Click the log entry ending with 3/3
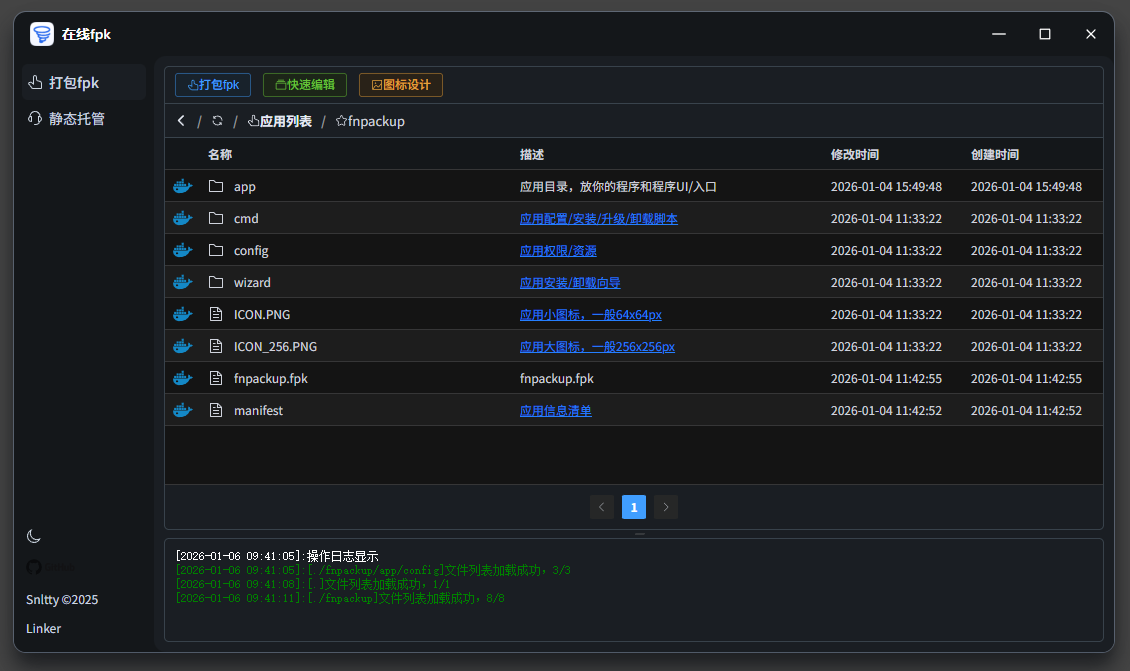The image size is (1130, 671). tap(373, 570)
